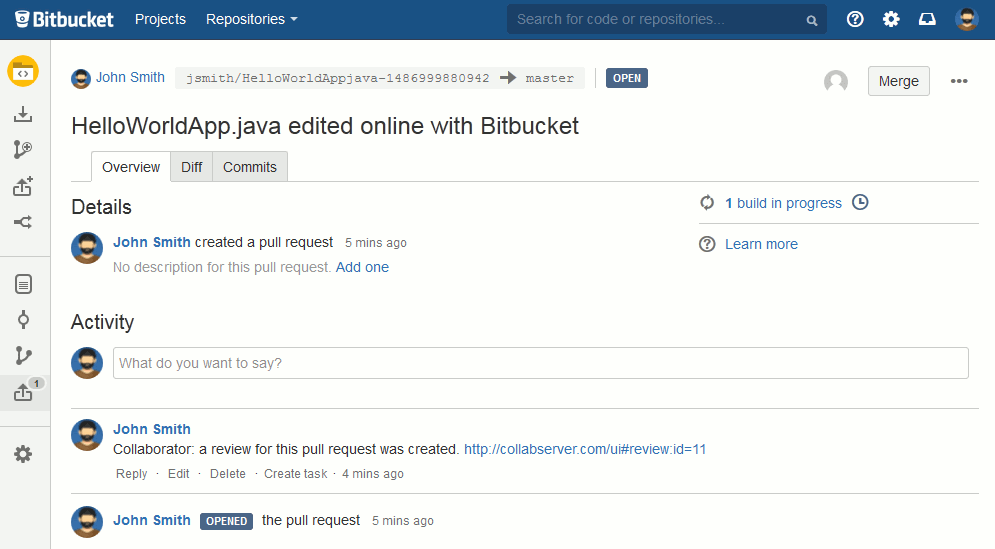Click the Clone icon in the sidebar
This screenshot has width=995, height=549.
click(x=23, y=115)
